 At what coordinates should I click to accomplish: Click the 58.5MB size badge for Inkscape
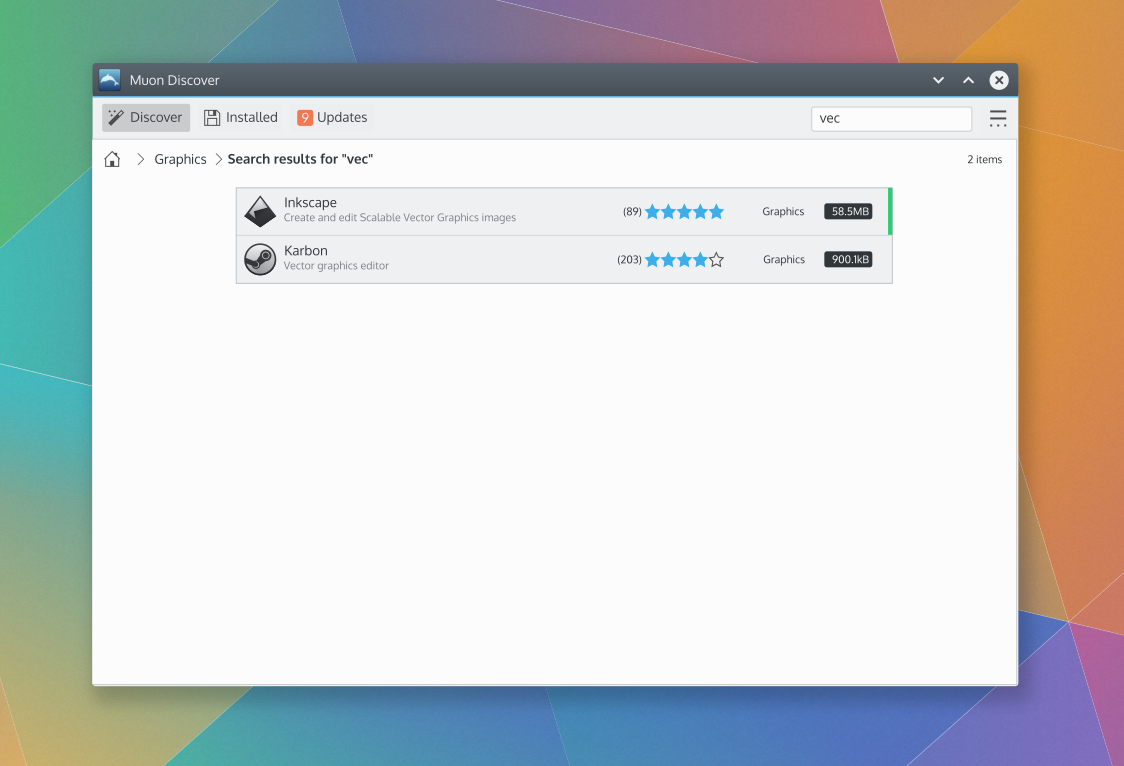(x=848, y=211)
